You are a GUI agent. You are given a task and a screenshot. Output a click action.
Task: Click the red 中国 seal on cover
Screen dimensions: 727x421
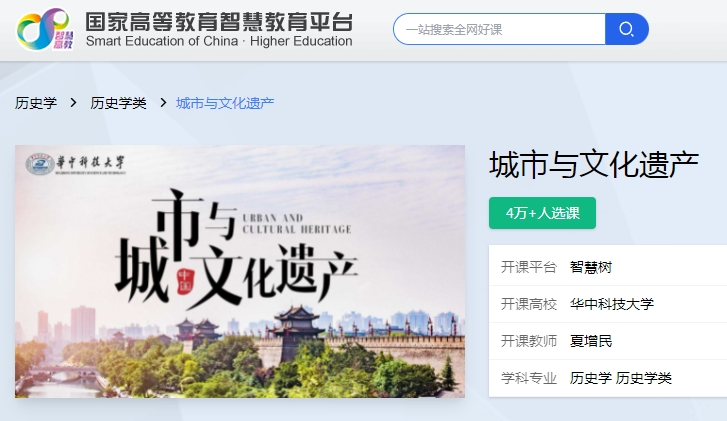click(x=185, y=281)
